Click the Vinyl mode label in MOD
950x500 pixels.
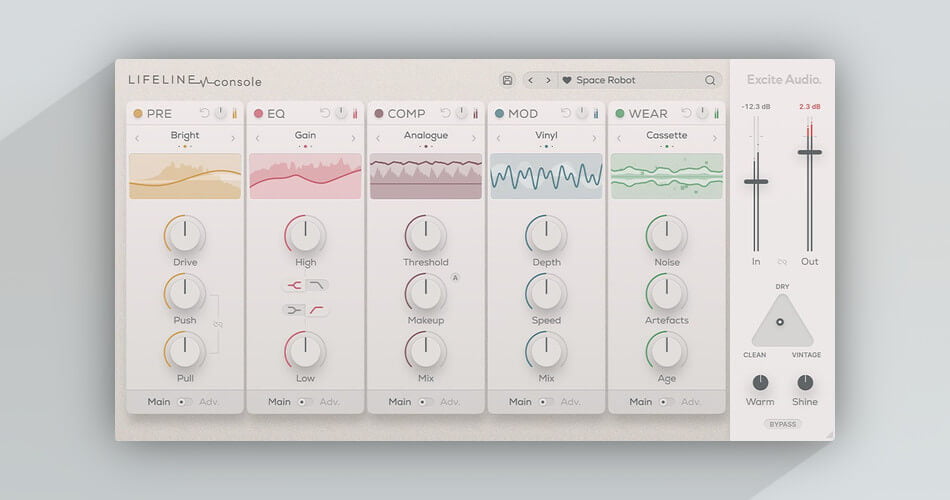coord(546,135)
